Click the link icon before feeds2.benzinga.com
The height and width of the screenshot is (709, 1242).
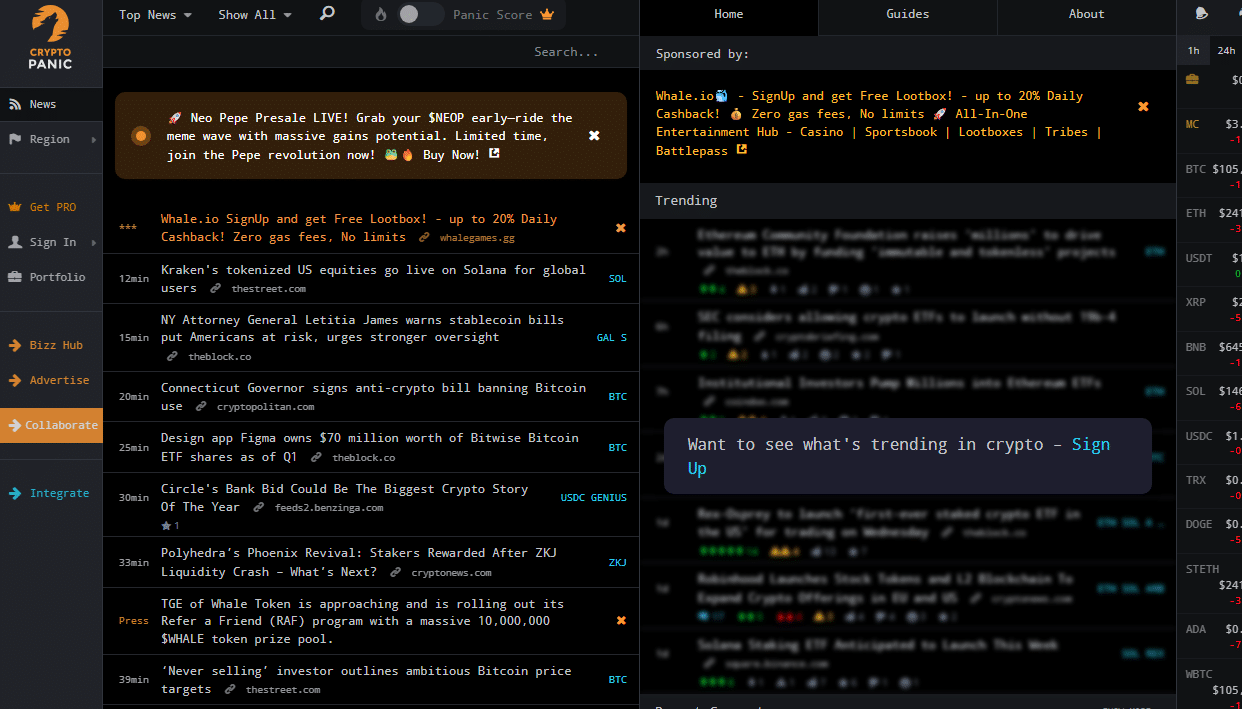(x=258, y=508)
